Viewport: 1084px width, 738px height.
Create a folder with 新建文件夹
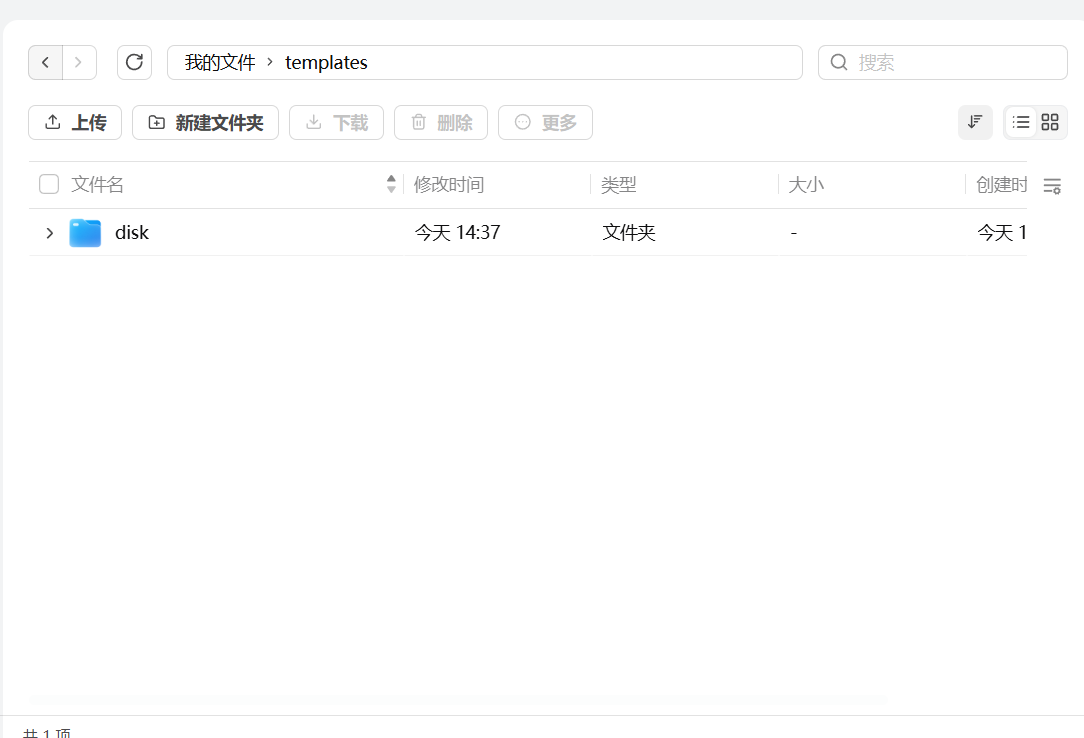[205, 122]
